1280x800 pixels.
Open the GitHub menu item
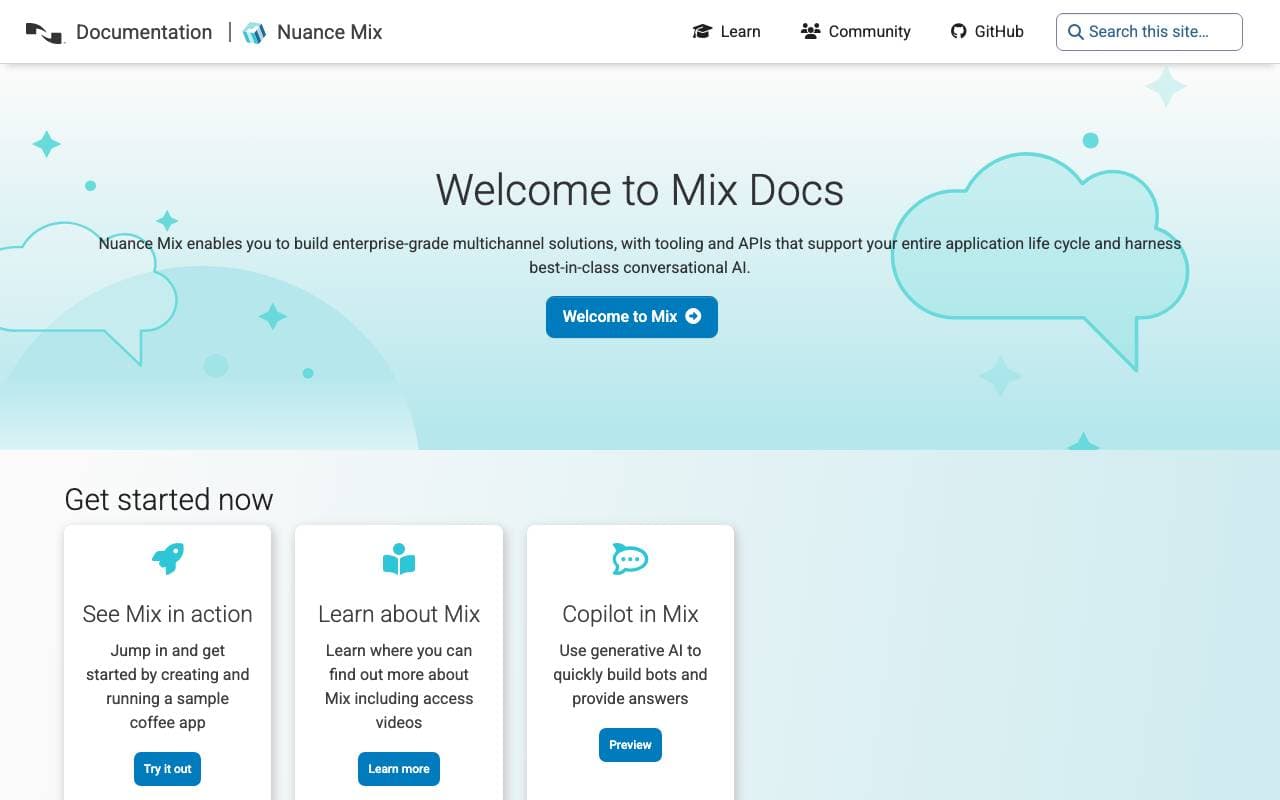[987, 32]
